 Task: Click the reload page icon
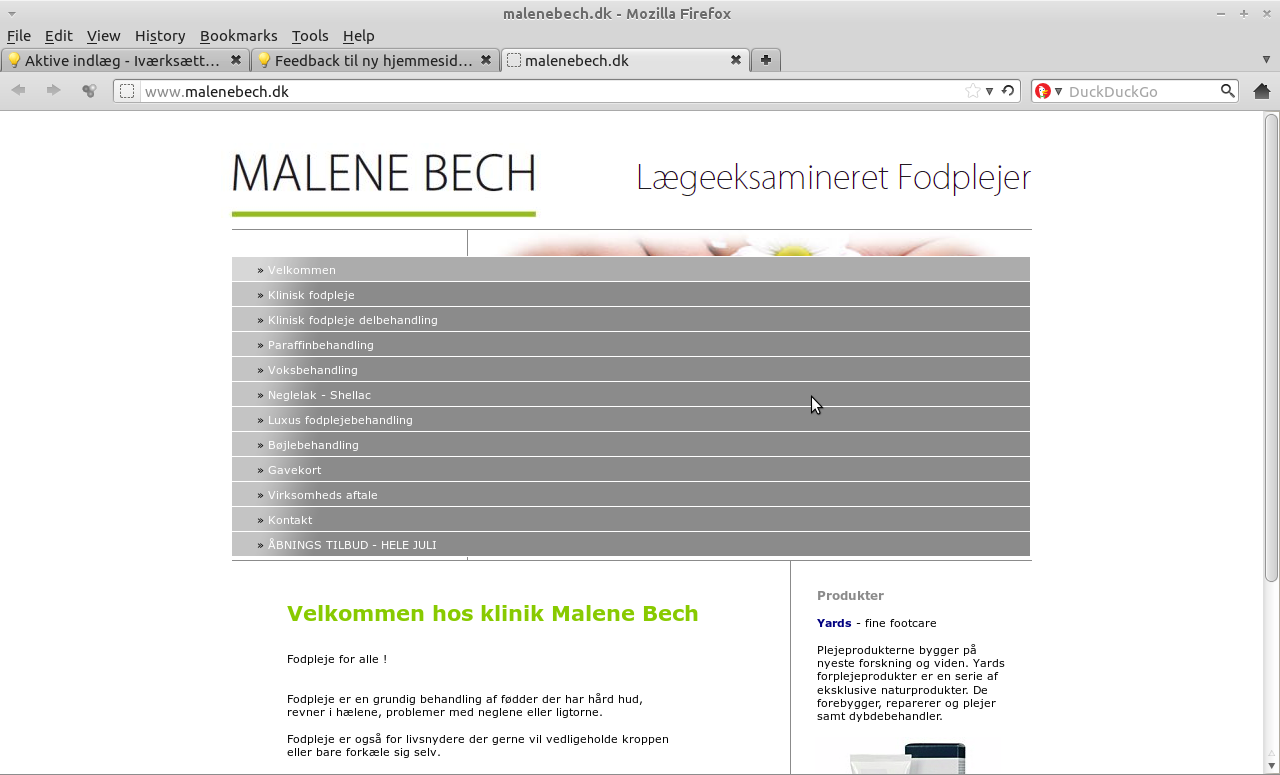point(1008,91)
